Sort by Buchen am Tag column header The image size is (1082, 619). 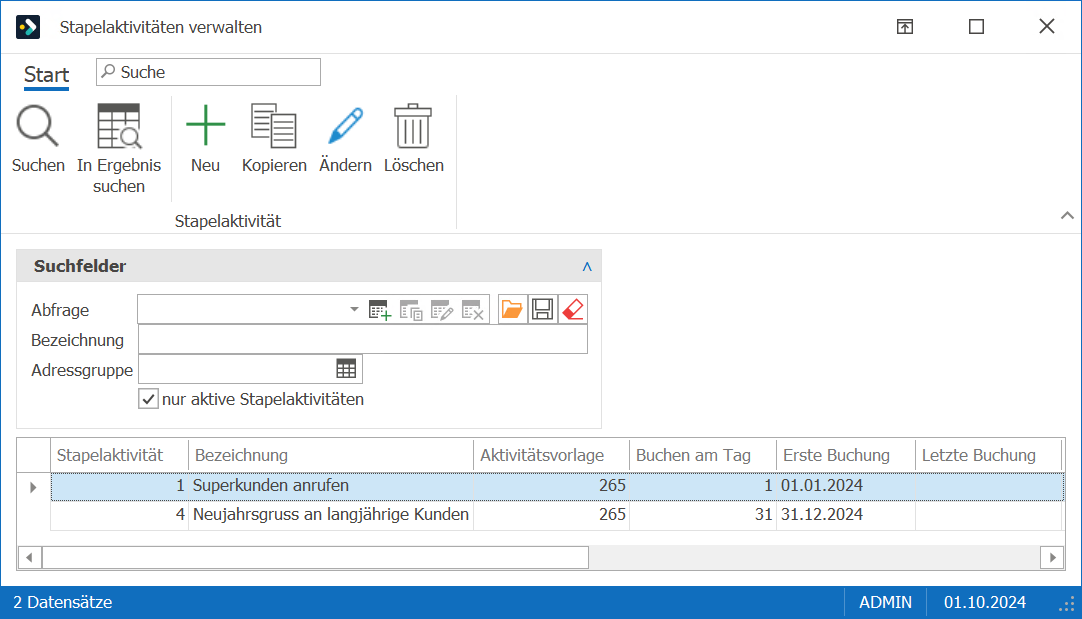702,455
